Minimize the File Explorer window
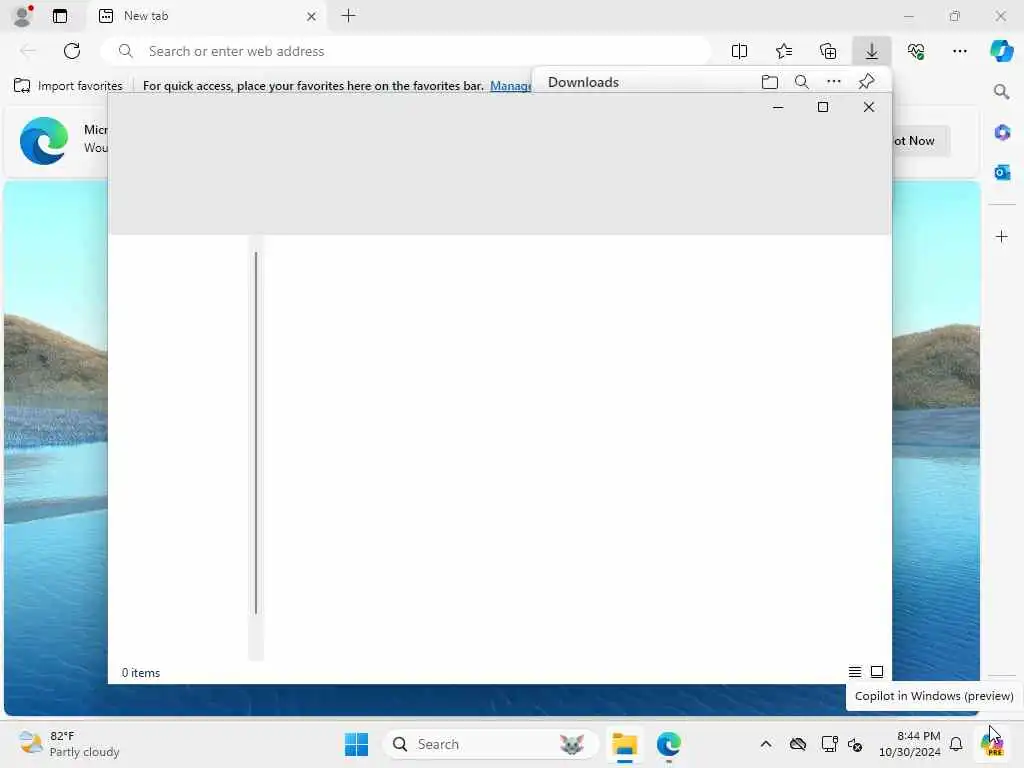 pyautogui.click(x=778, y=107)
